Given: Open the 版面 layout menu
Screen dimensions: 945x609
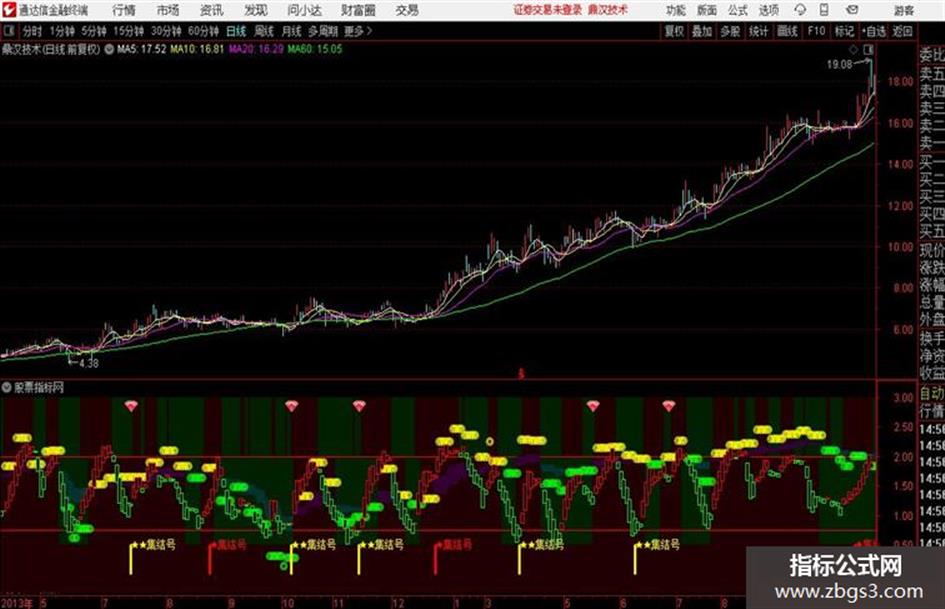Looking at the screenshot, I should [x=706, y=10].
